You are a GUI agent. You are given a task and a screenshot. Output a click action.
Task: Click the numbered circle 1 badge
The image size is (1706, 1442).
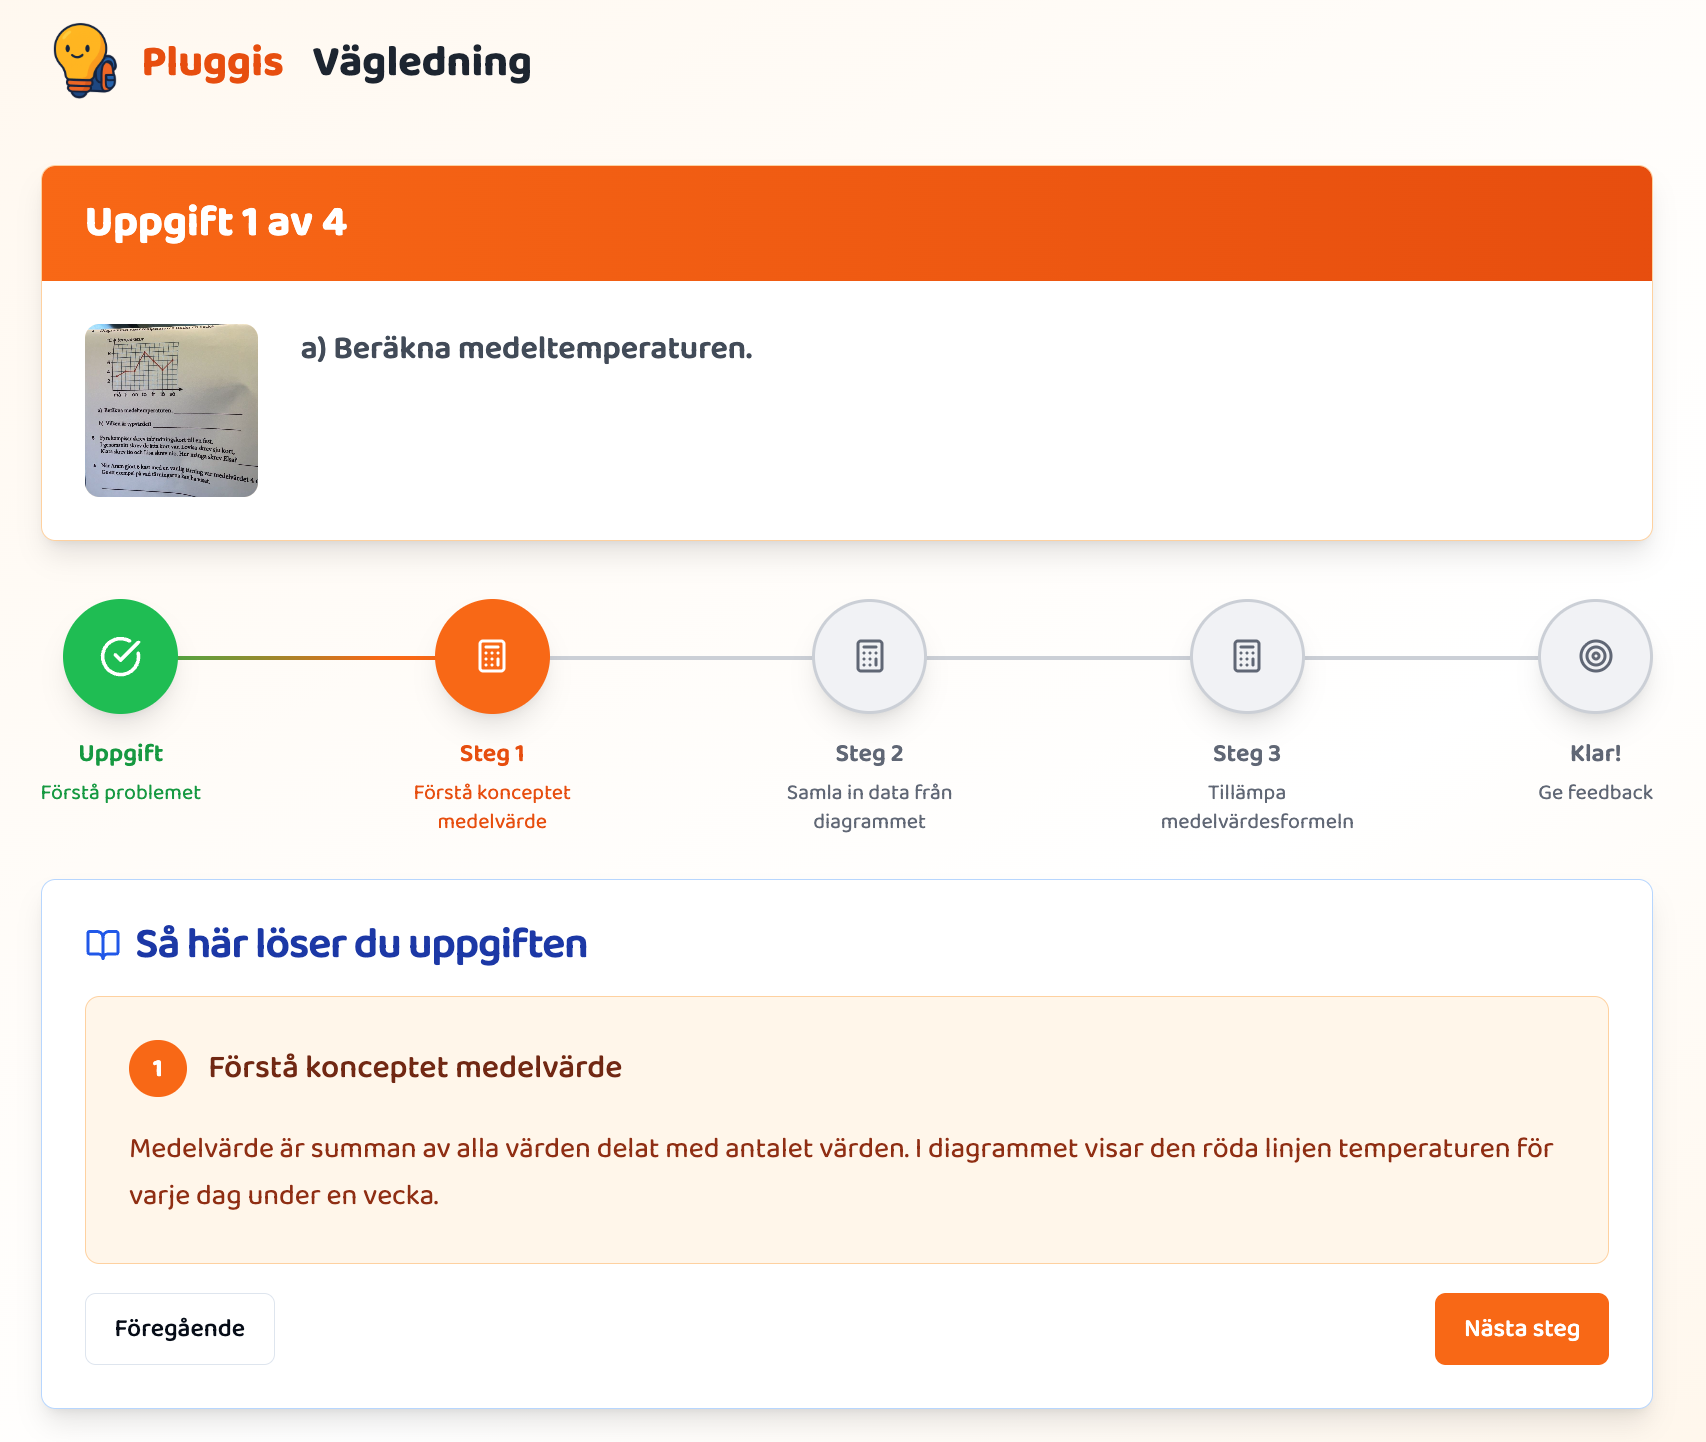click(157, 1068)
